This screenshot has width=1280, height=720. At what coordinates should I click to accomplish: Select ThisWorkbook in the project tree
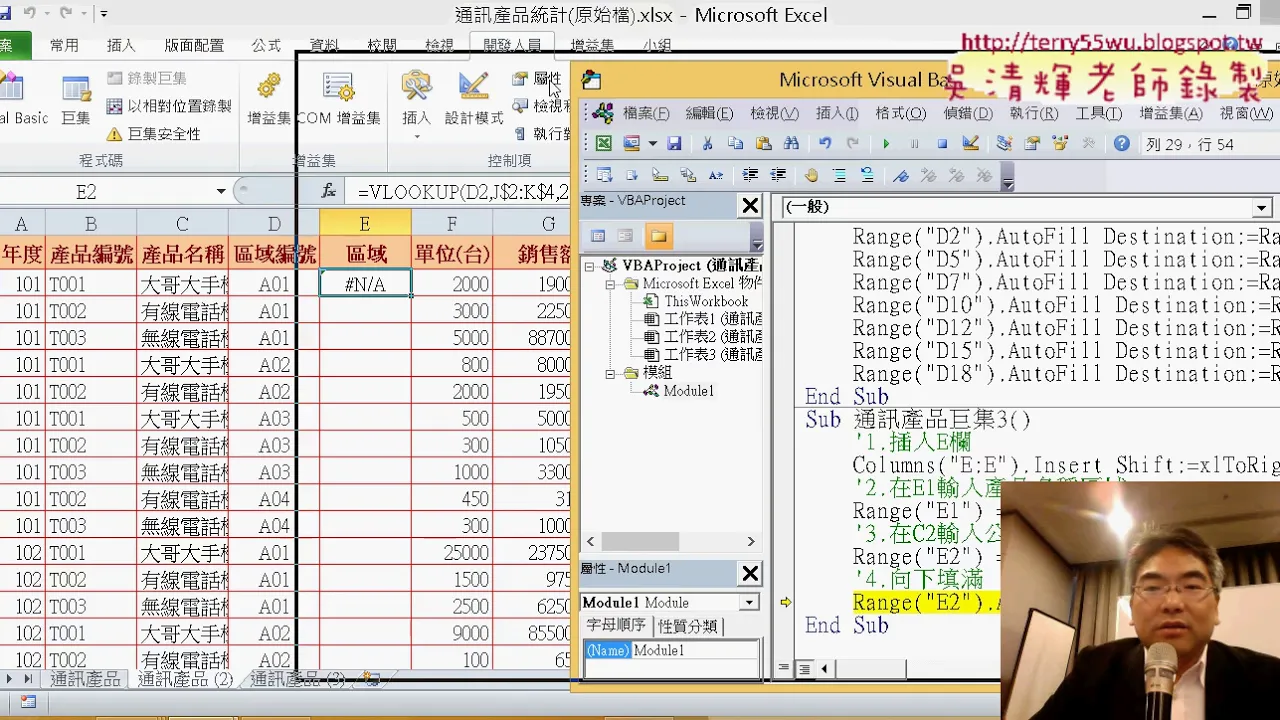(x=705, y=301)
